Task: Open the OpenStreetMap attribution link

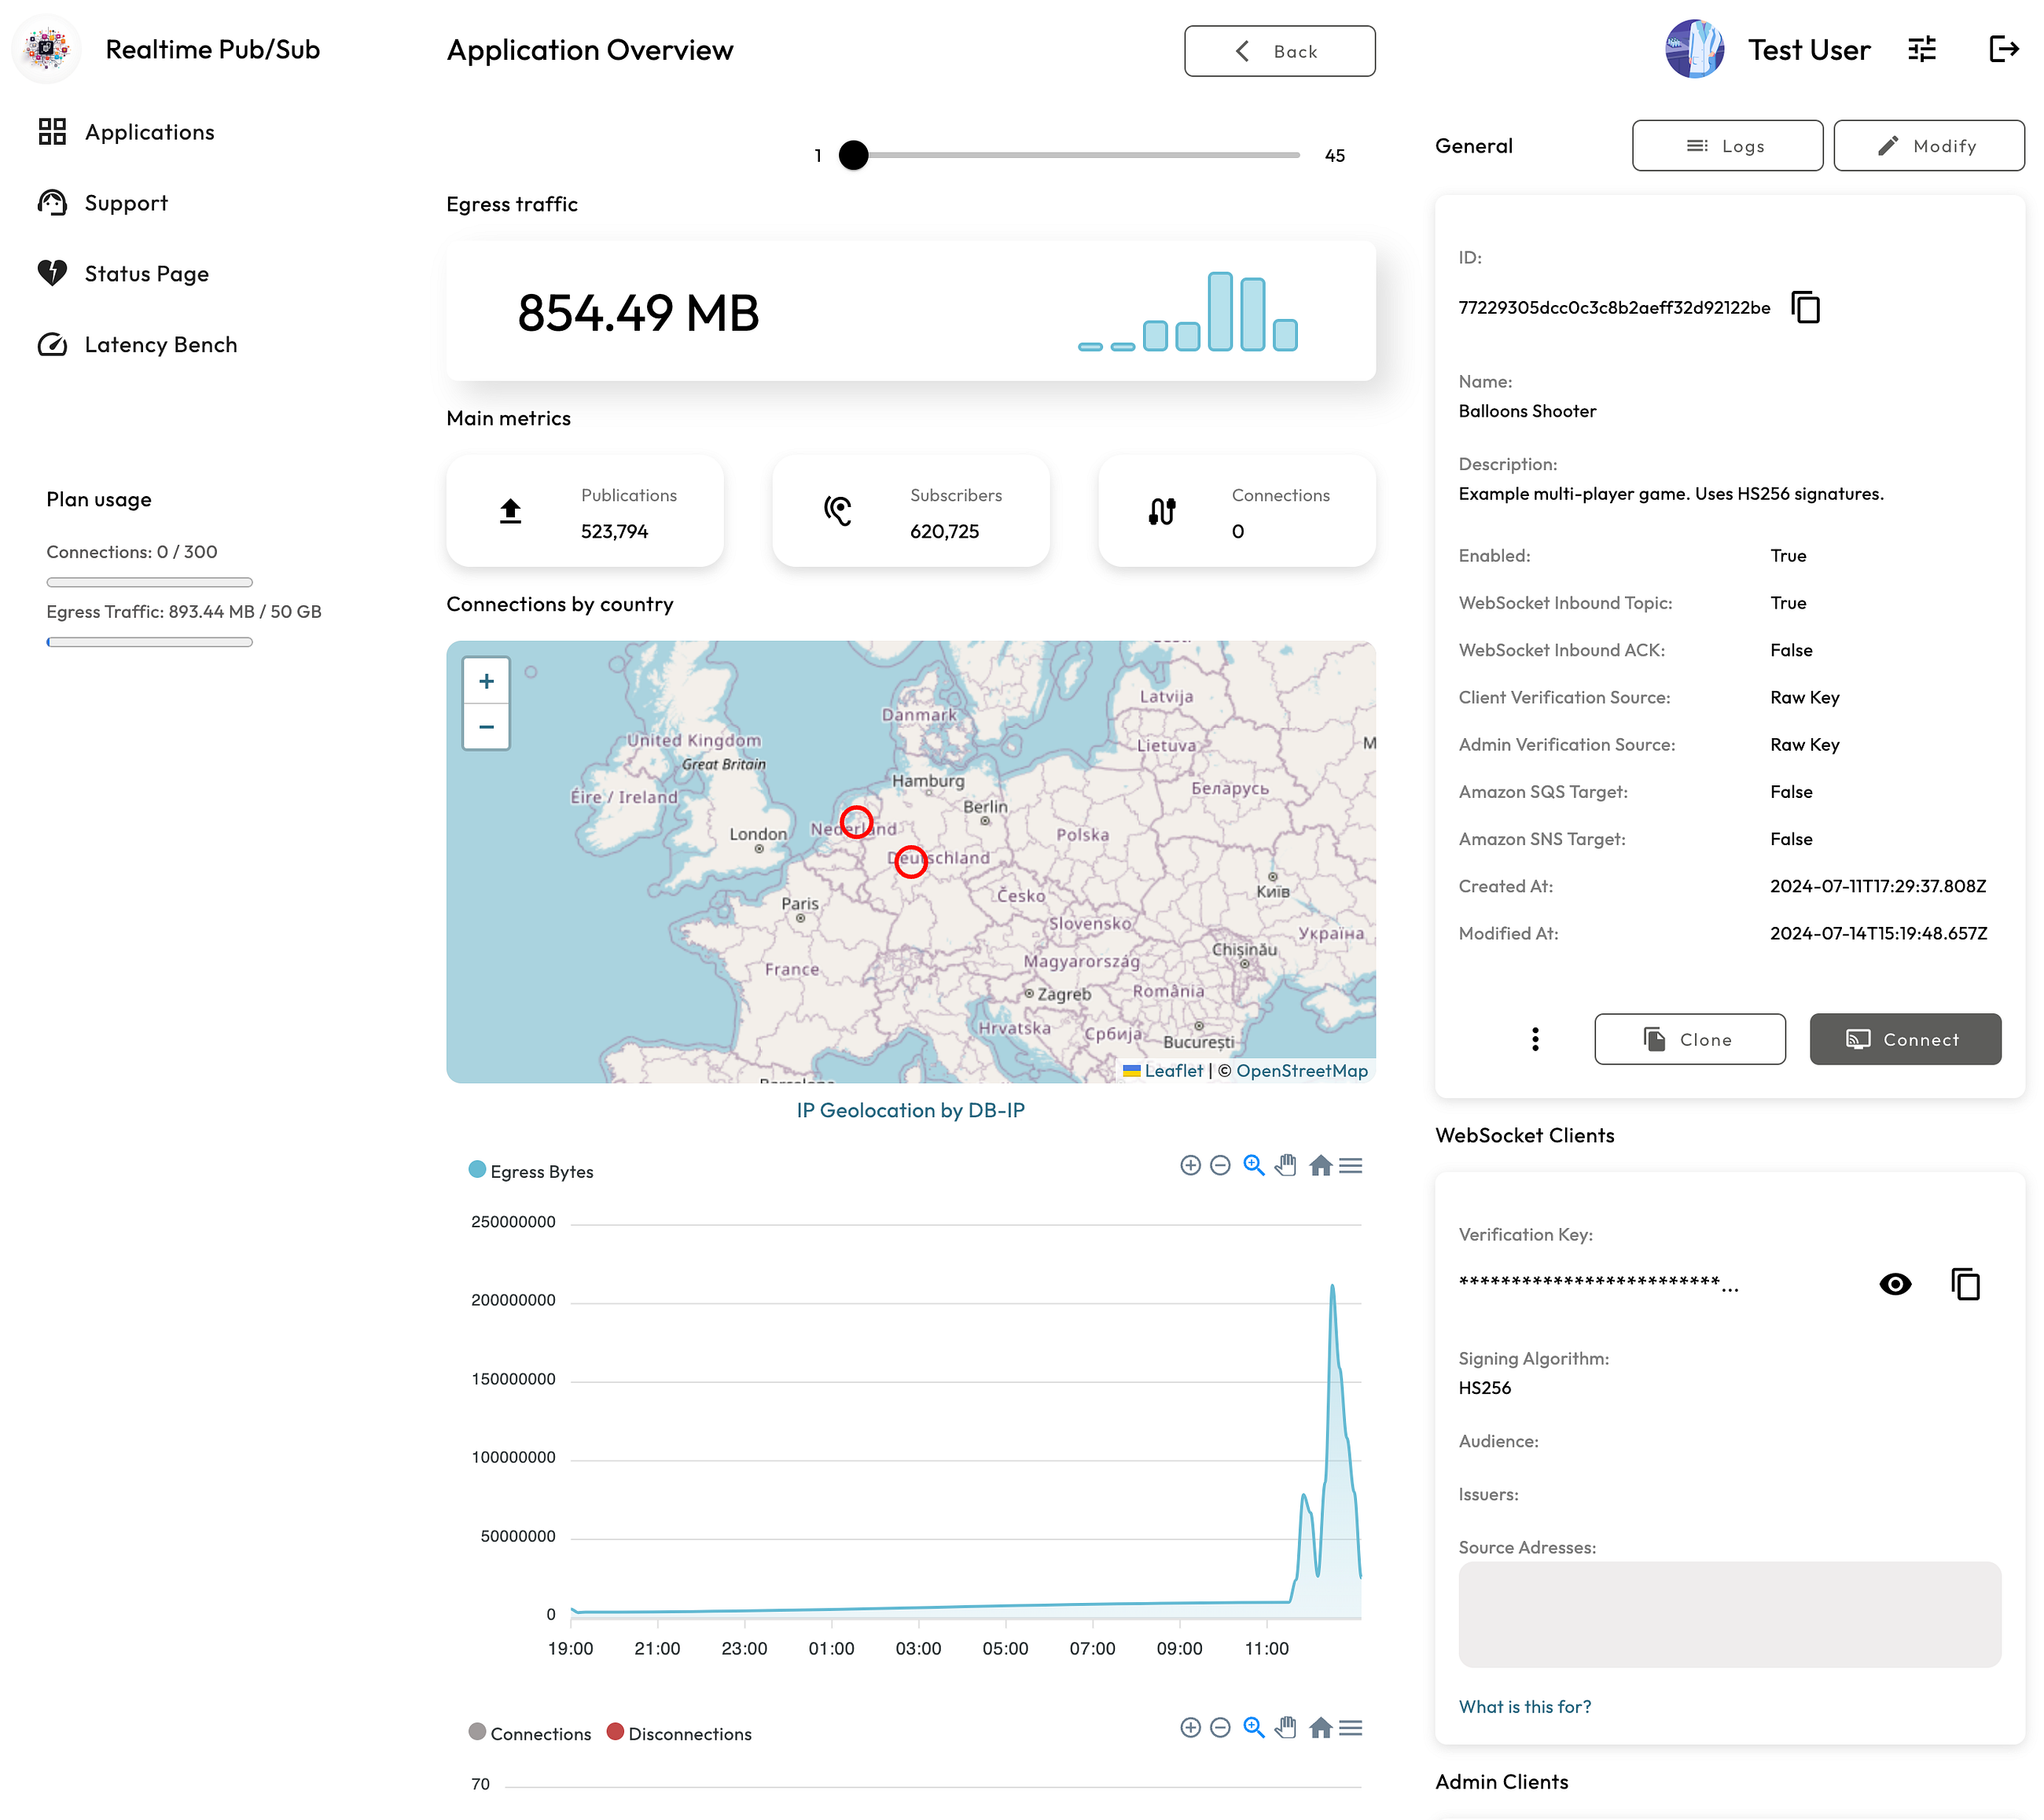Action: 1301,1071
